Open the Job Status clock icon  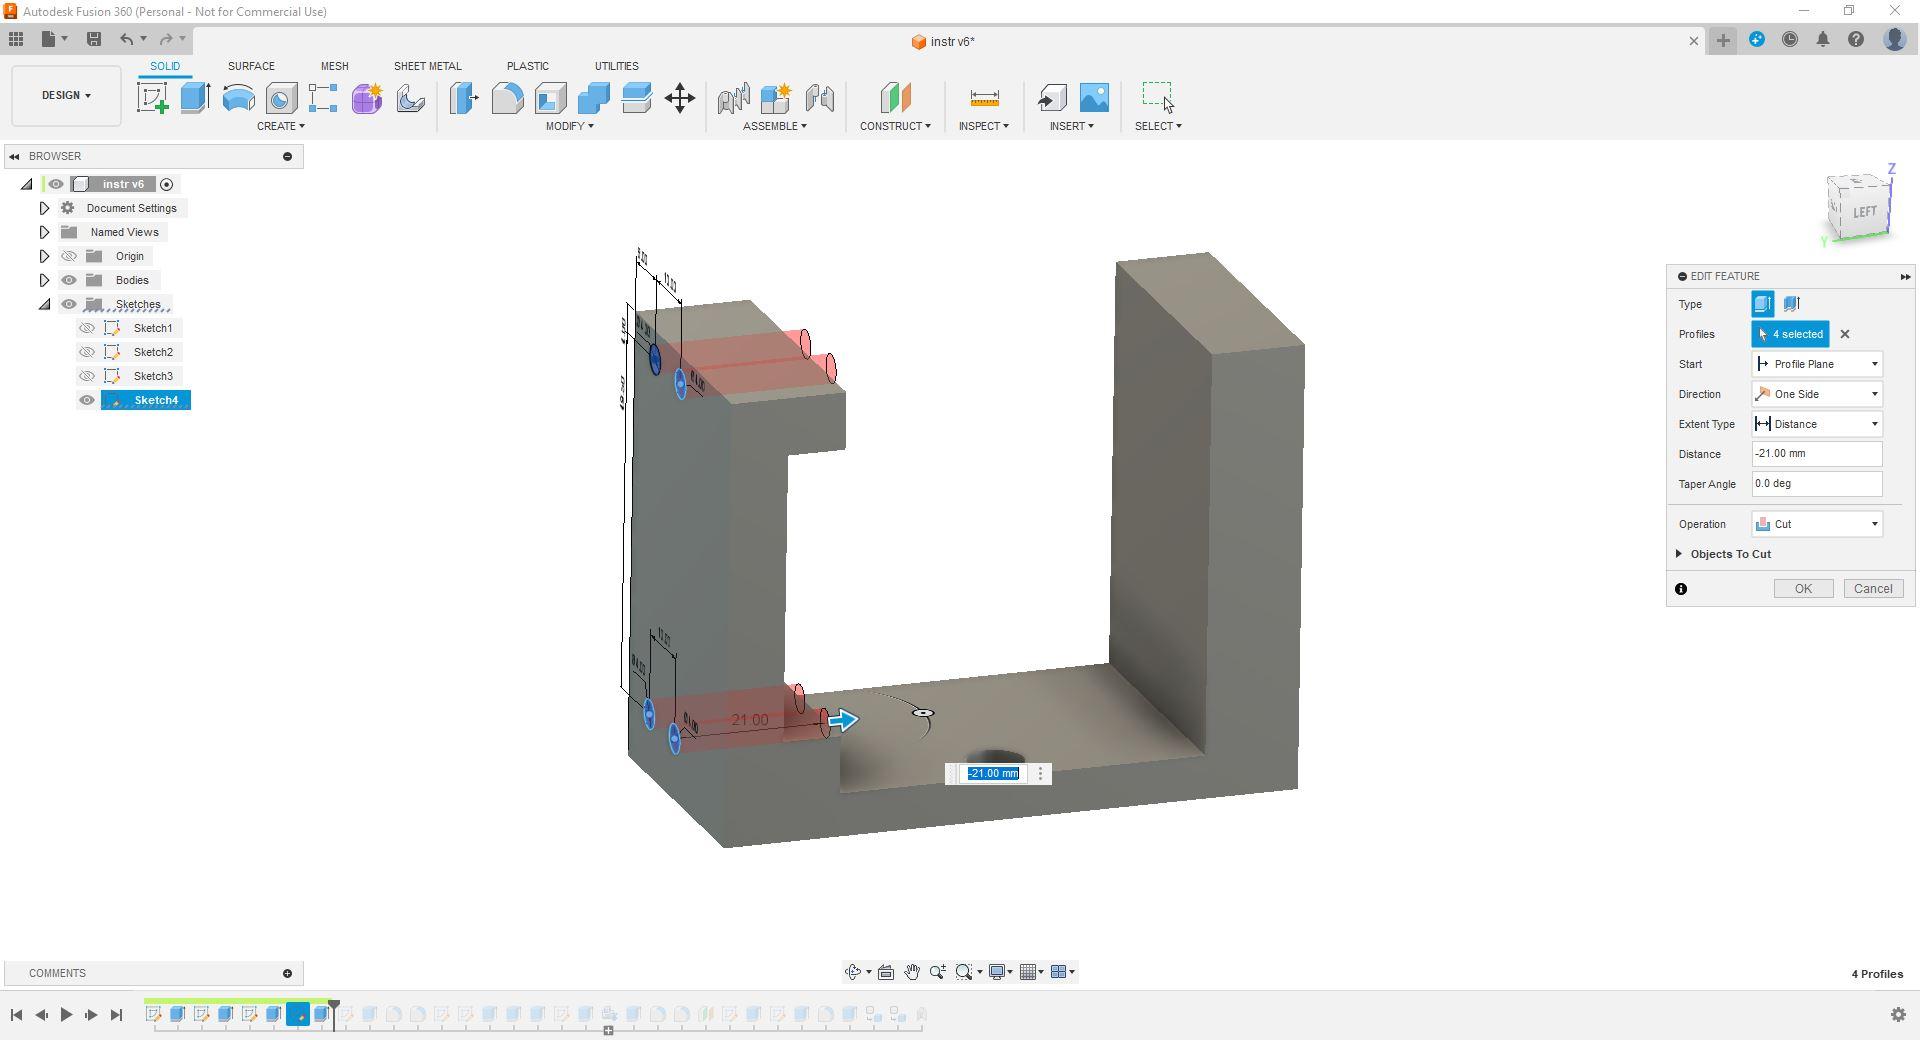click(x=1790, y=40)
